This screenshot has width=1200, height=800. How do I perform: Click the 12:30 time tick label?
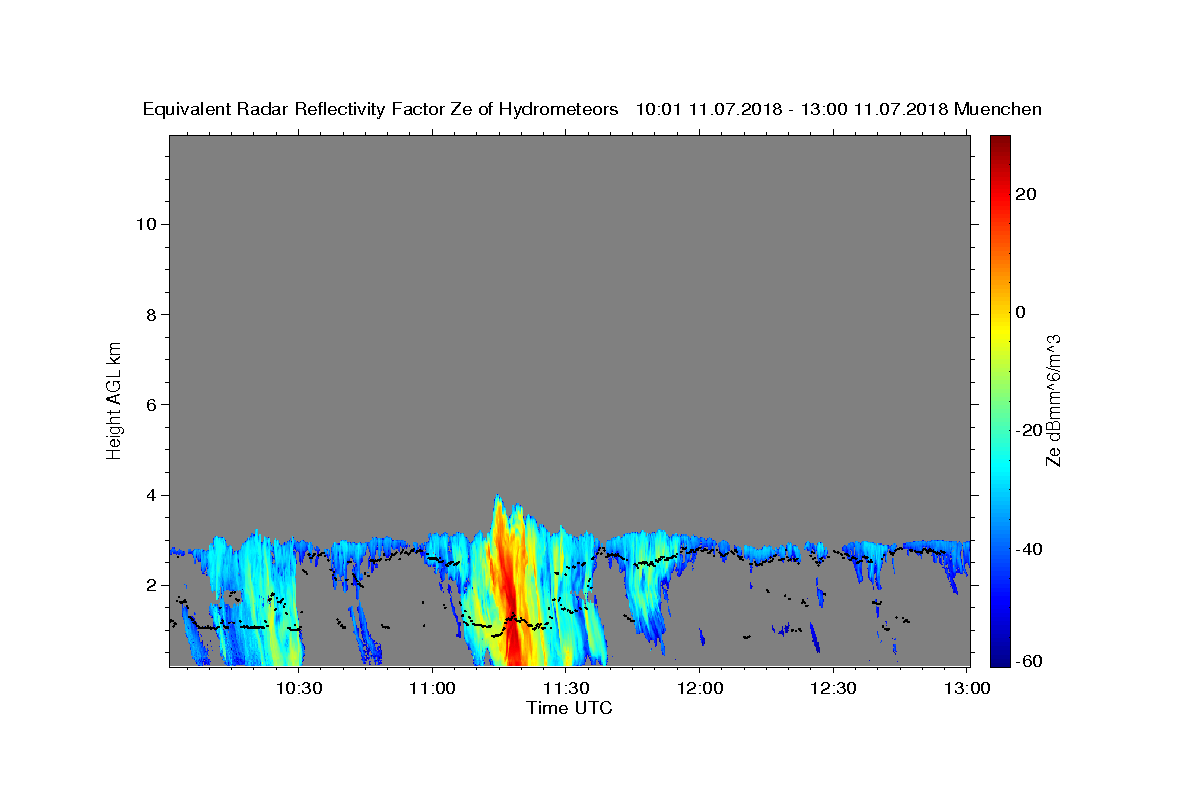tap(832, 688)
